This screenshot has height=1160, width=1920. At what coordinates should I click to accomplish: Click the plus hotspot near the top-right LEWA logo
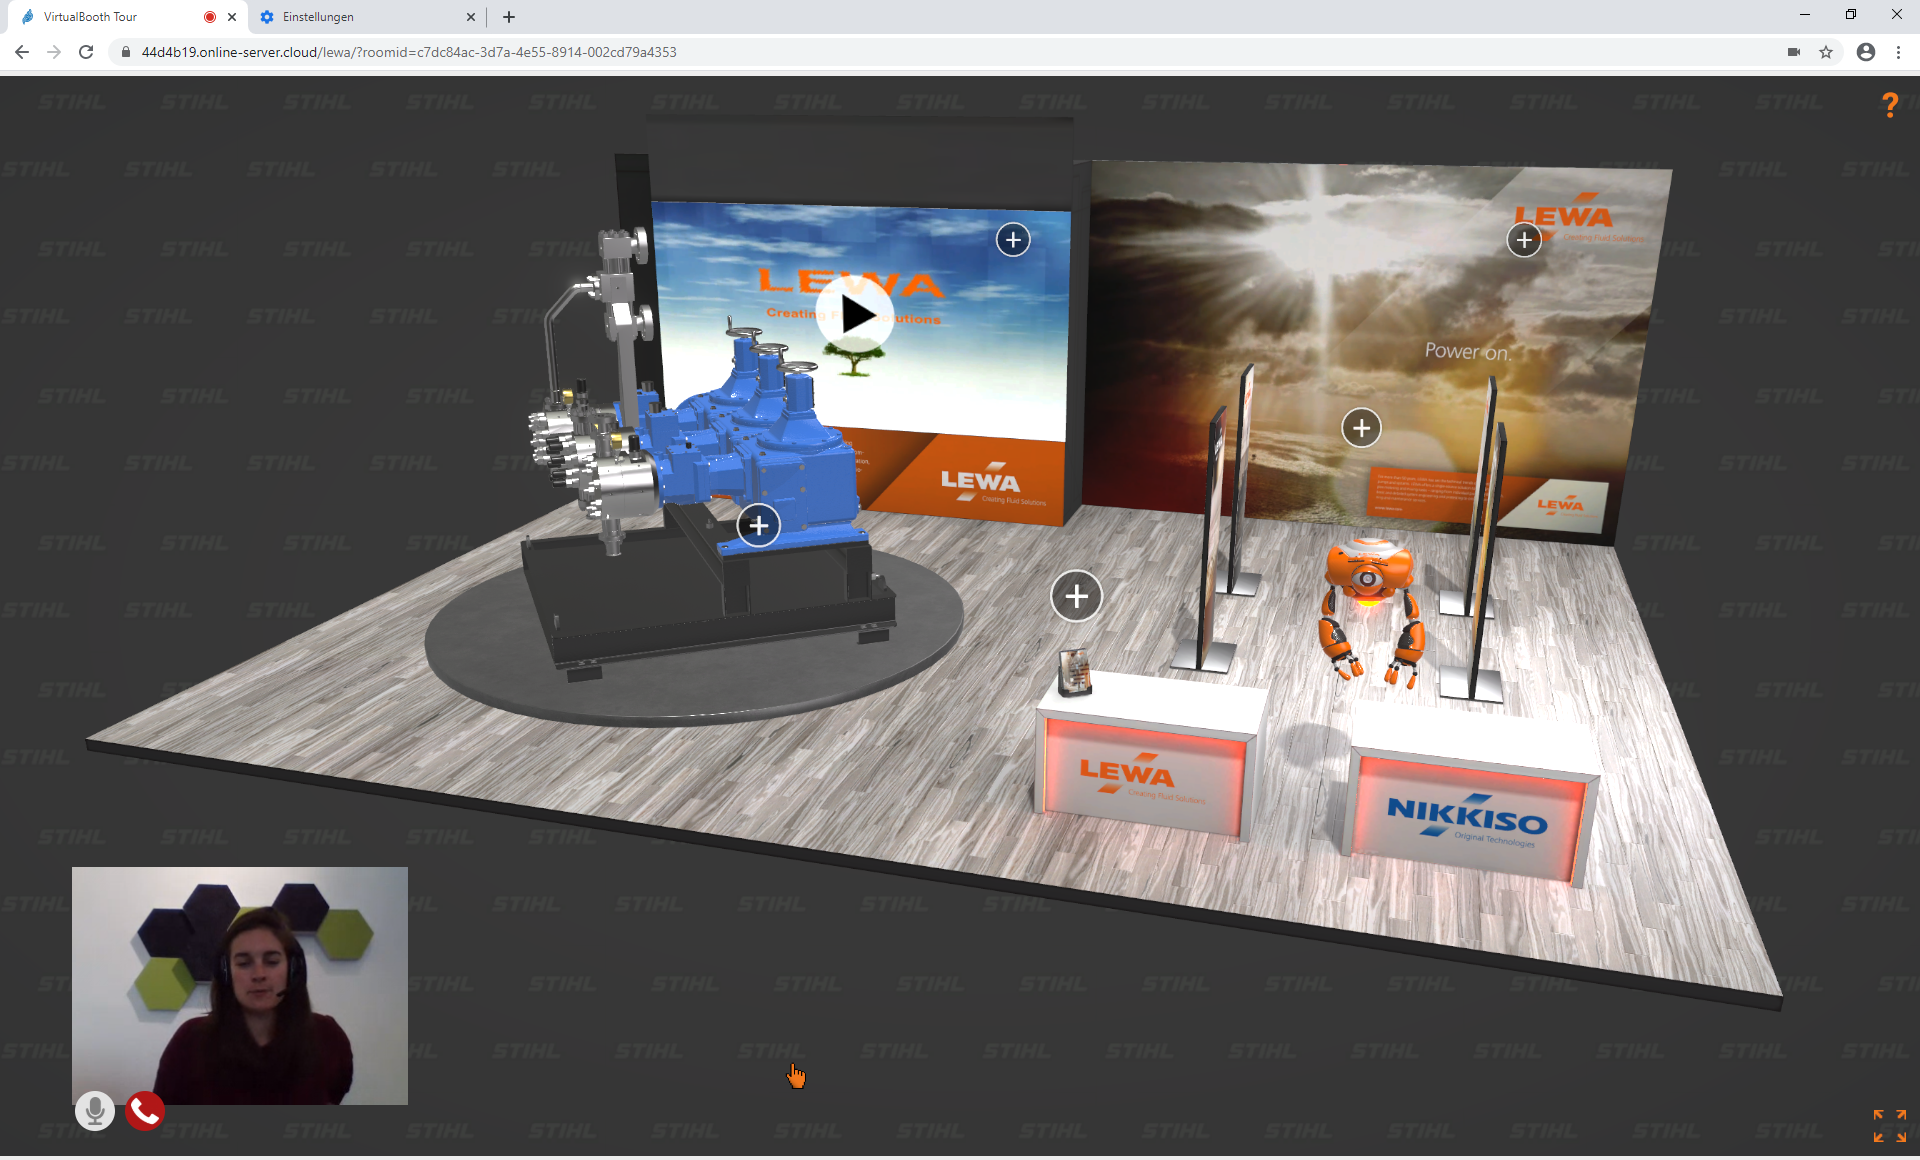click(x=1524, y=240)
